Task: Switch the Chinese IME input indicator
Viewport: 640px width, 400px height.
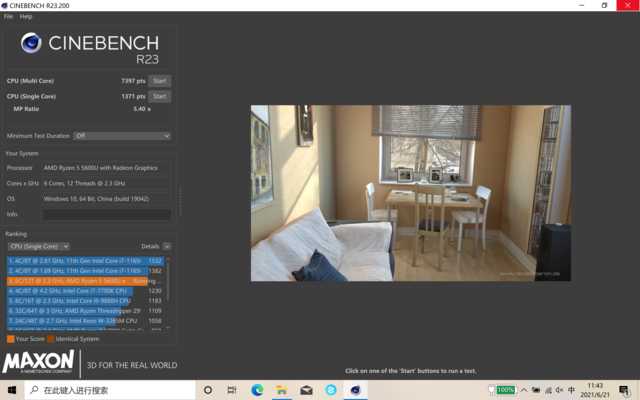Action: tap(571, 390)
